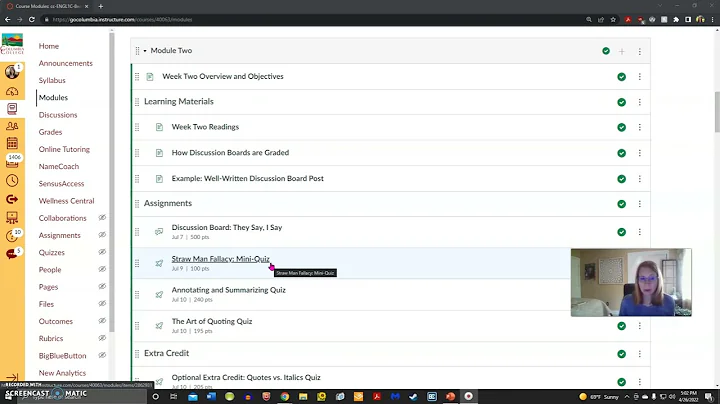The image size is (720, 404).
Task: Click the red arrow Commons icon
Action: 12,199
